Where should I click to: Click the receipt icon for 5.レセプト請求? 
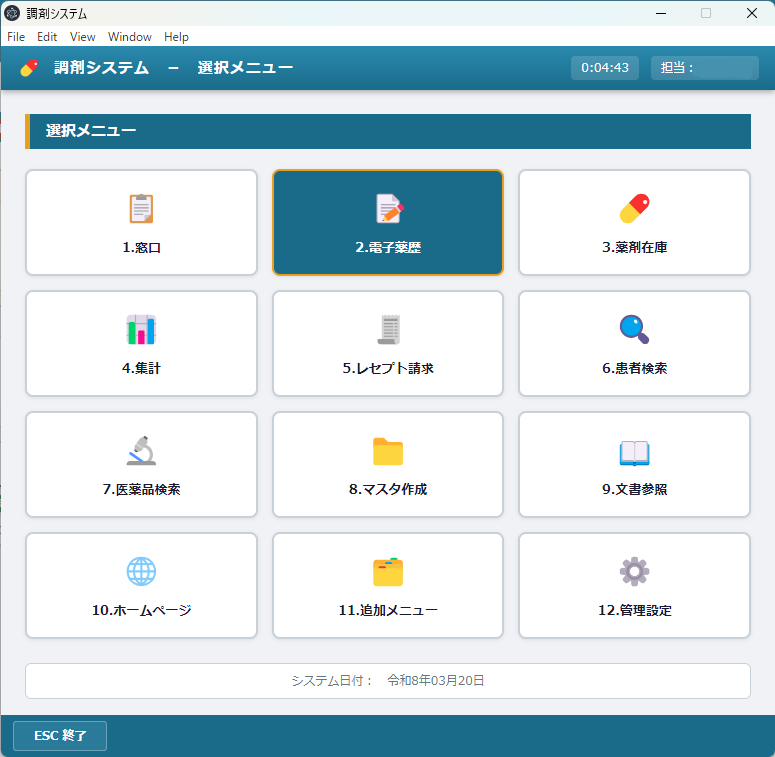389,330
